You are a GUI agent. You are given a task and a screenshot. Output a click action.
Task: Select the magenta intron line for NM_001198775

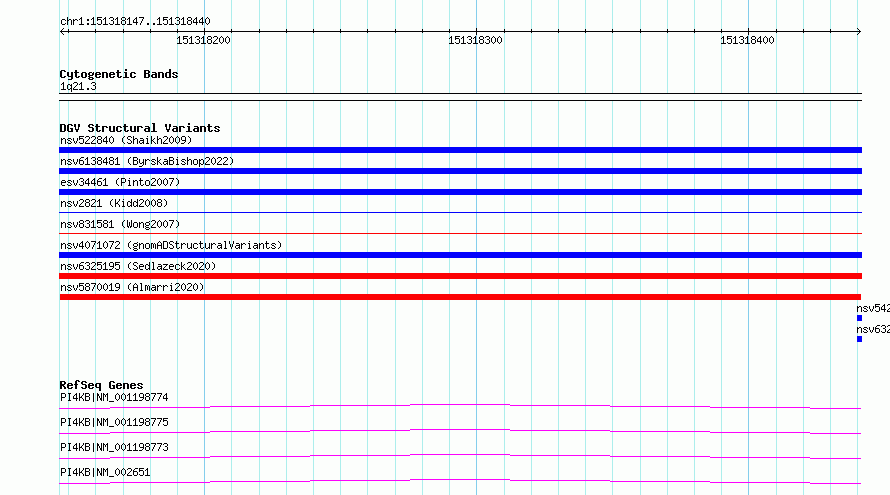(x=460, y=431)
